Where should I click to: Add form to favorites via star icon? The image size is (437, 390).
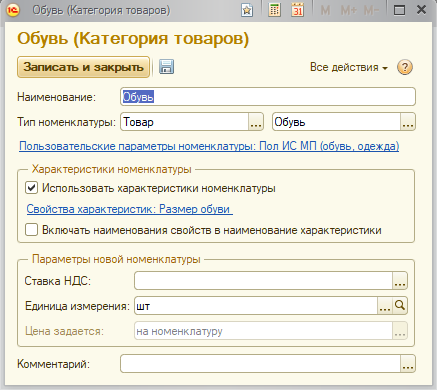click(247, 10)
